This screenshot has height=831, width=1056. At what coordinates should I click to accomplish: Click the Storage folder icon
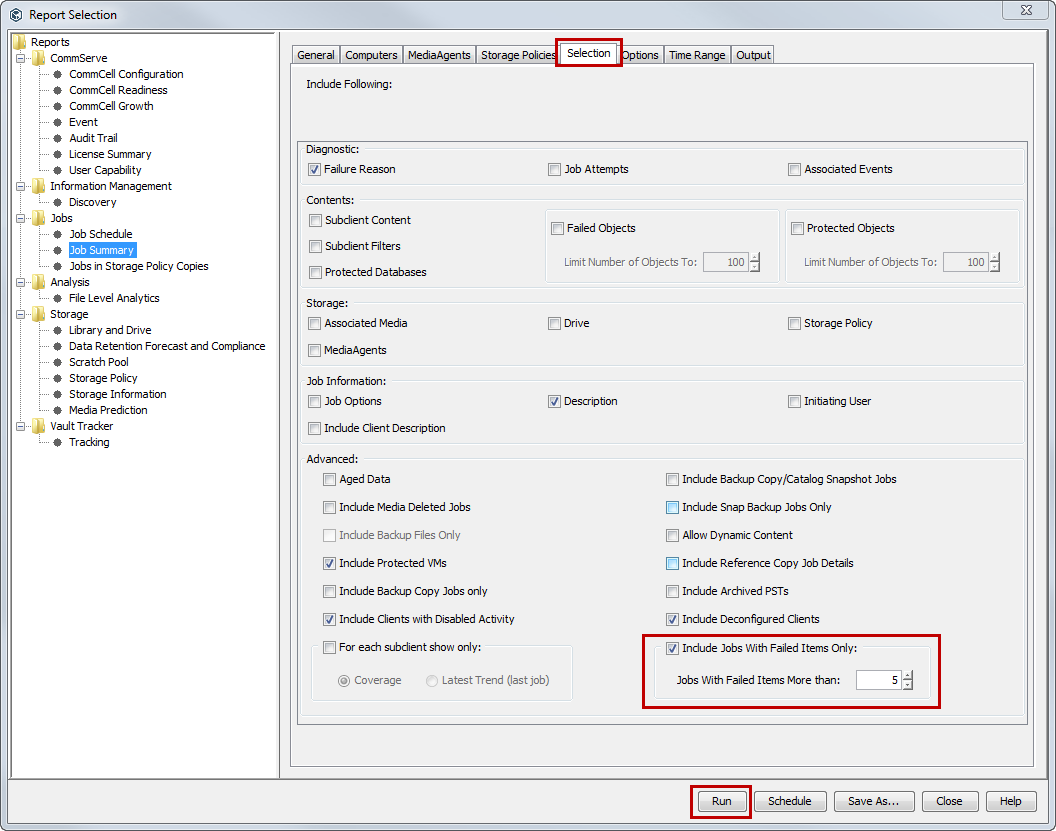click(39, 314)
